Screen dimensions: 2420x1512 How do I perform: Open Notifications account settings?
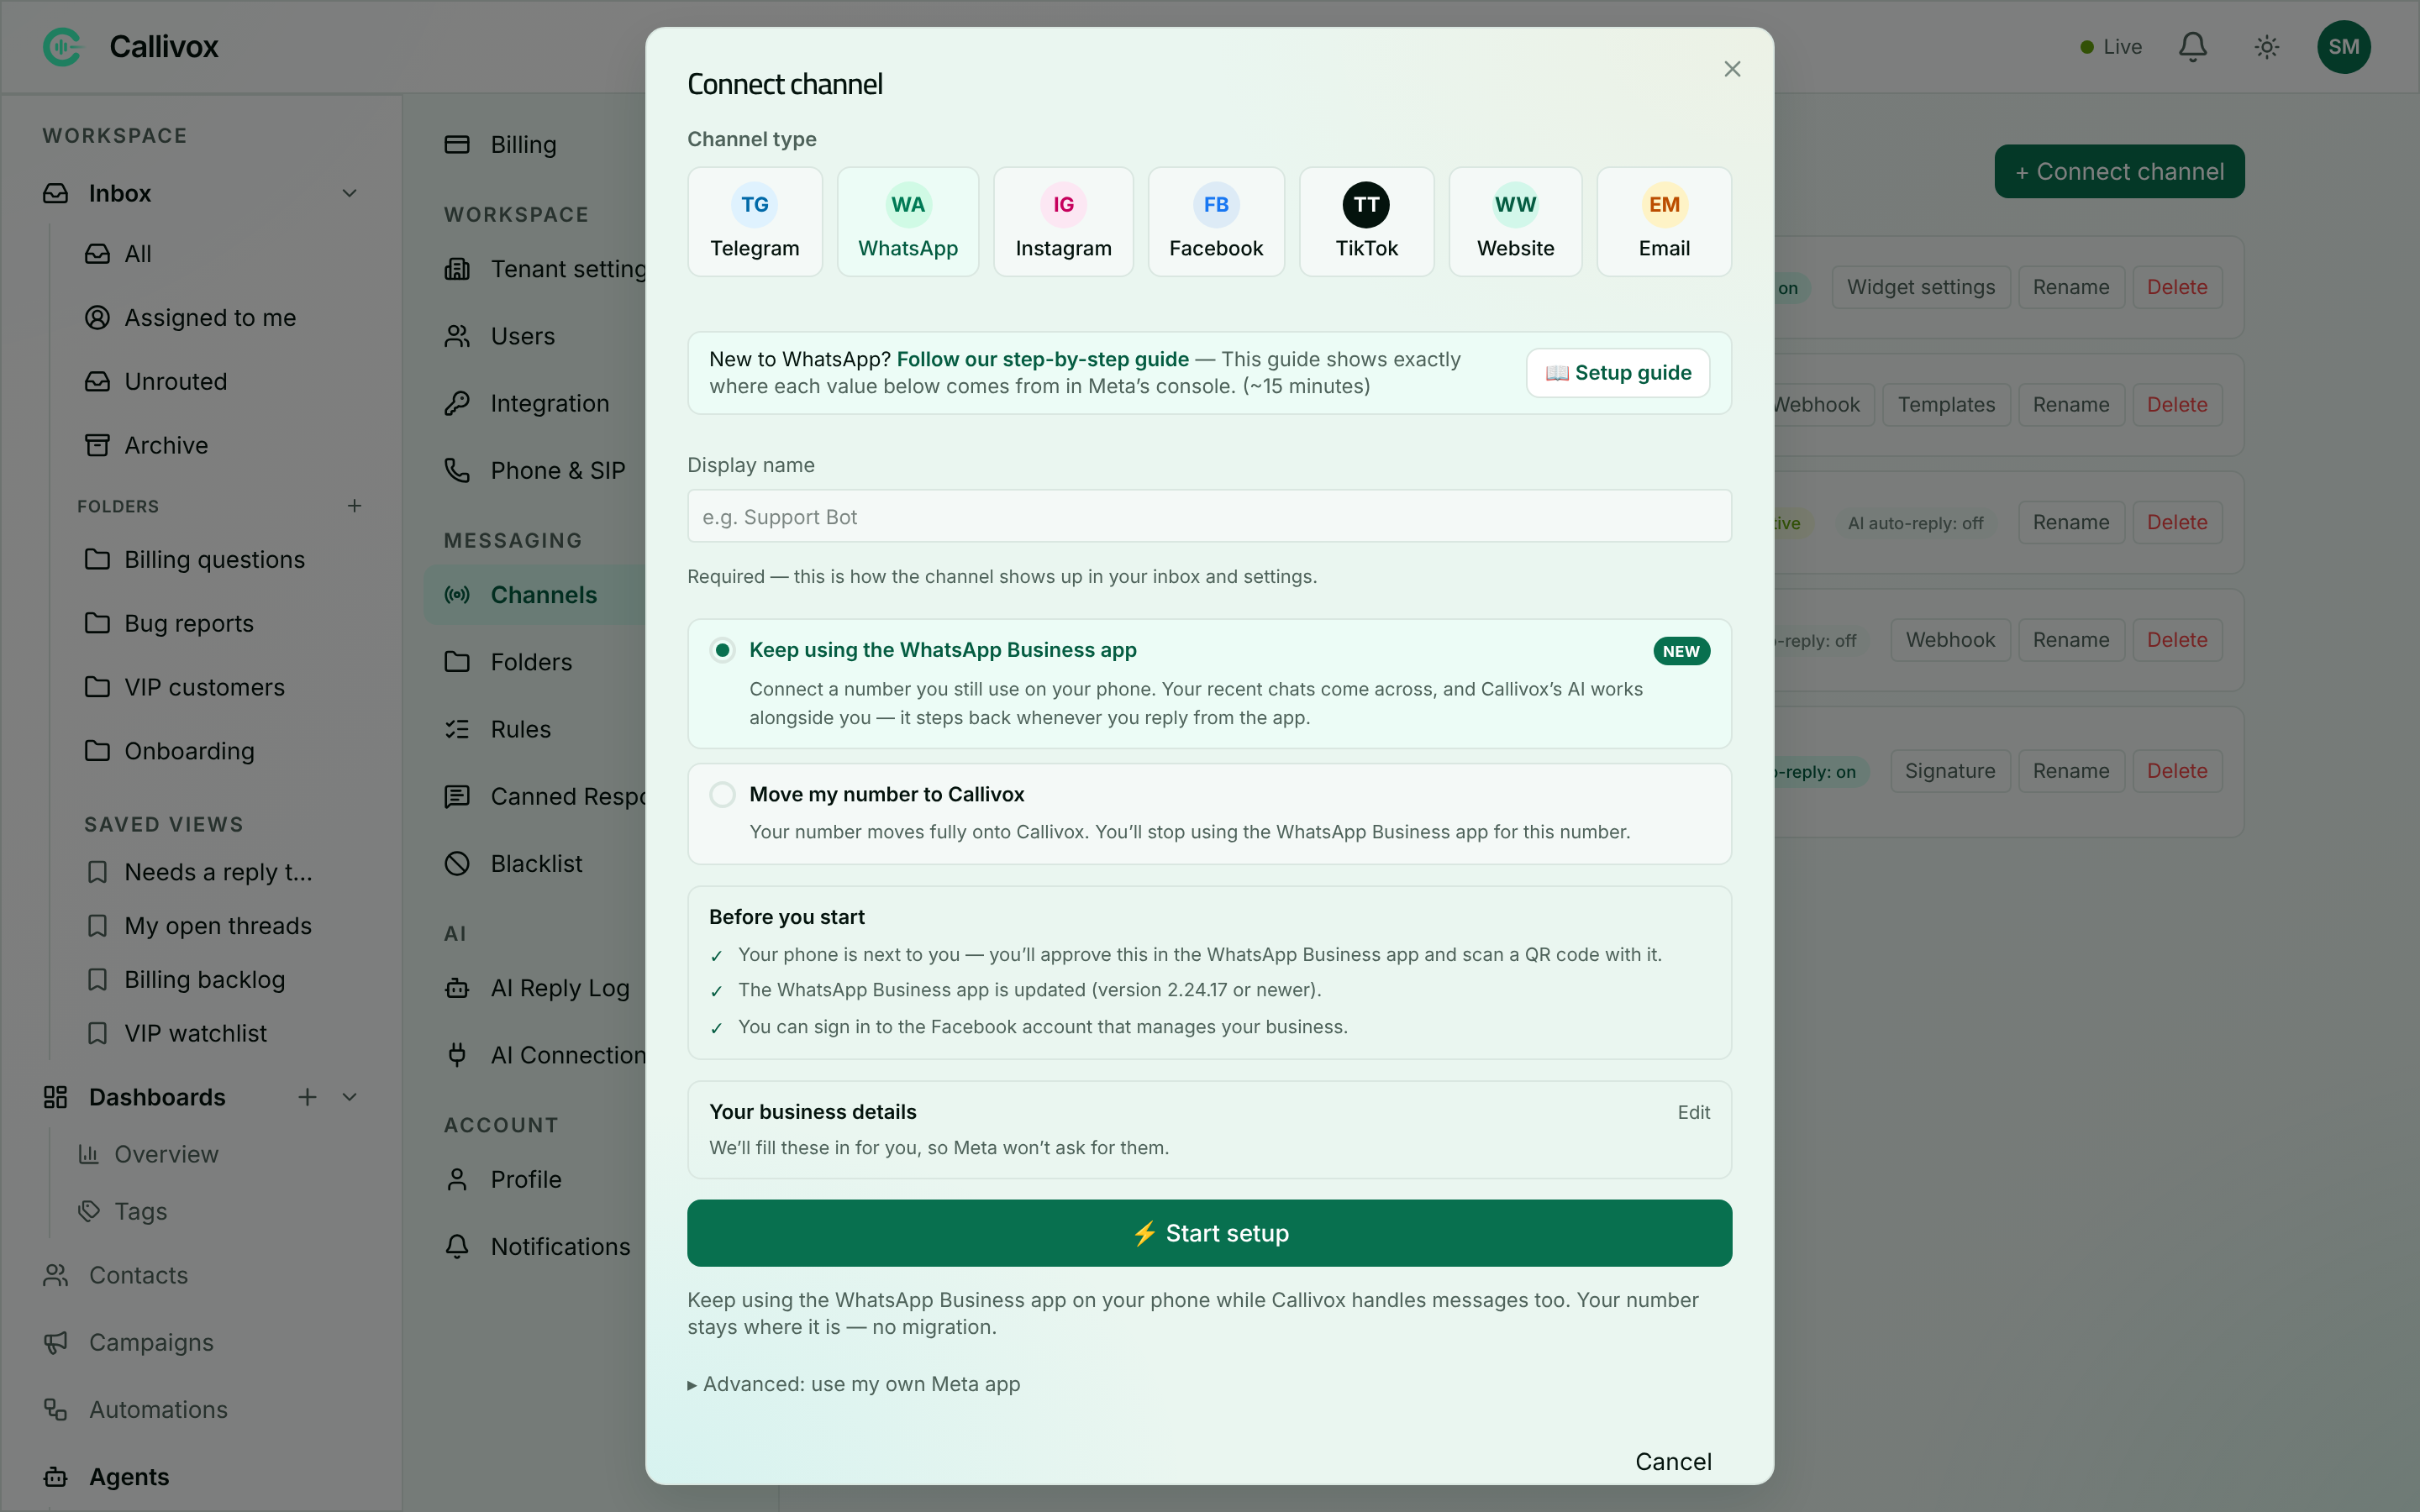(535, 1247)
